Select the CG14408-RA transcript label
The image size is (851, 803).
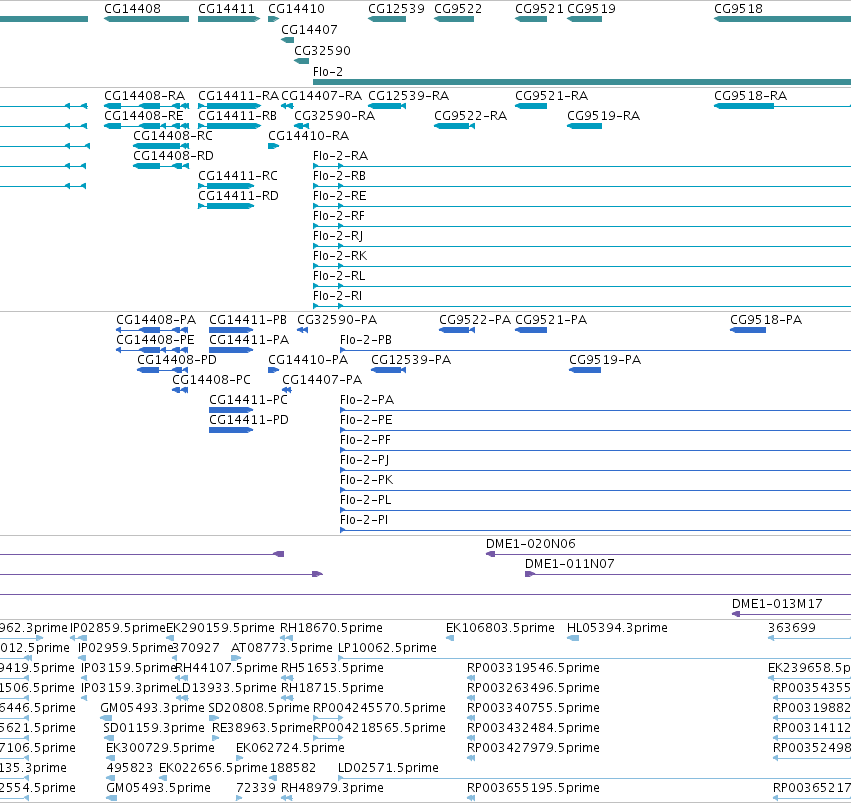tap(144, 96)
